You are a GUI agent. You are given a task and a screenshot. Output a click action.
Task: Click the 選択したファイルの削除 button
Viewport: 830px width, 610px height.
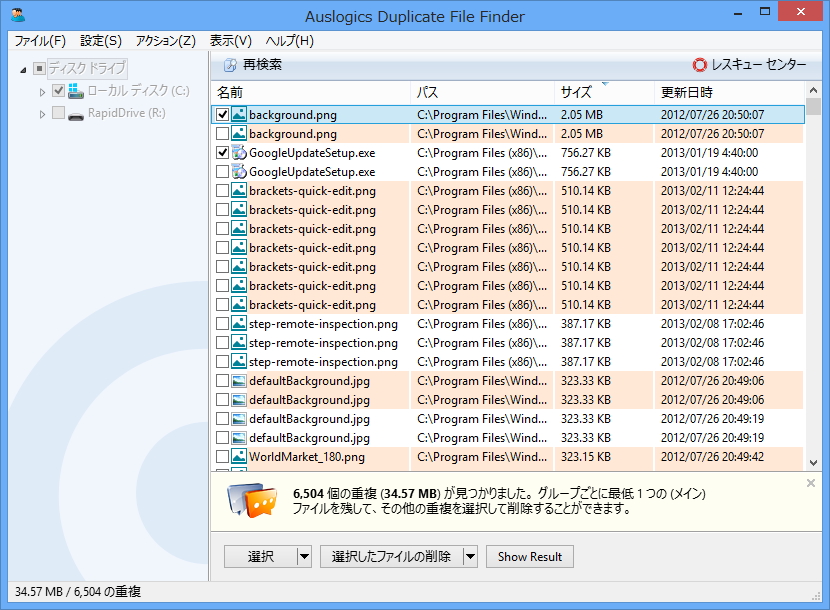coord(392,557)
